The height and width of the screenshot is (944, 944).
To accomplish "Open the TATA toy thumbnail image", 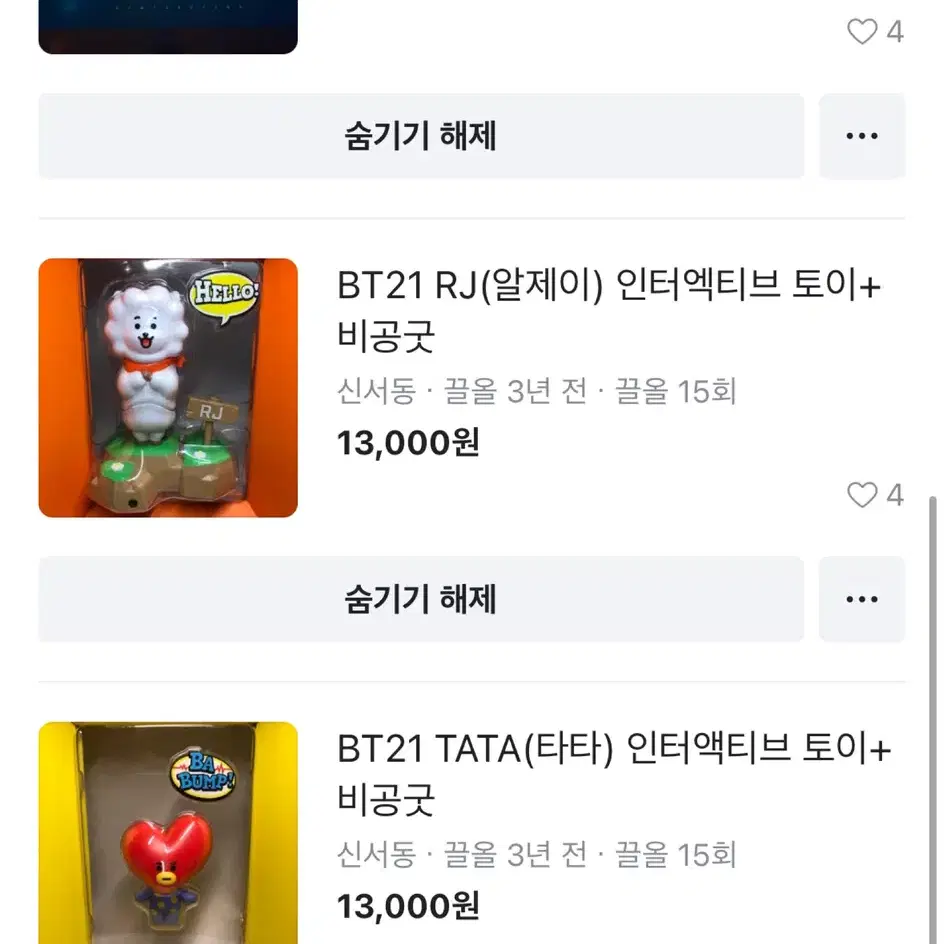I will point(168,833).
